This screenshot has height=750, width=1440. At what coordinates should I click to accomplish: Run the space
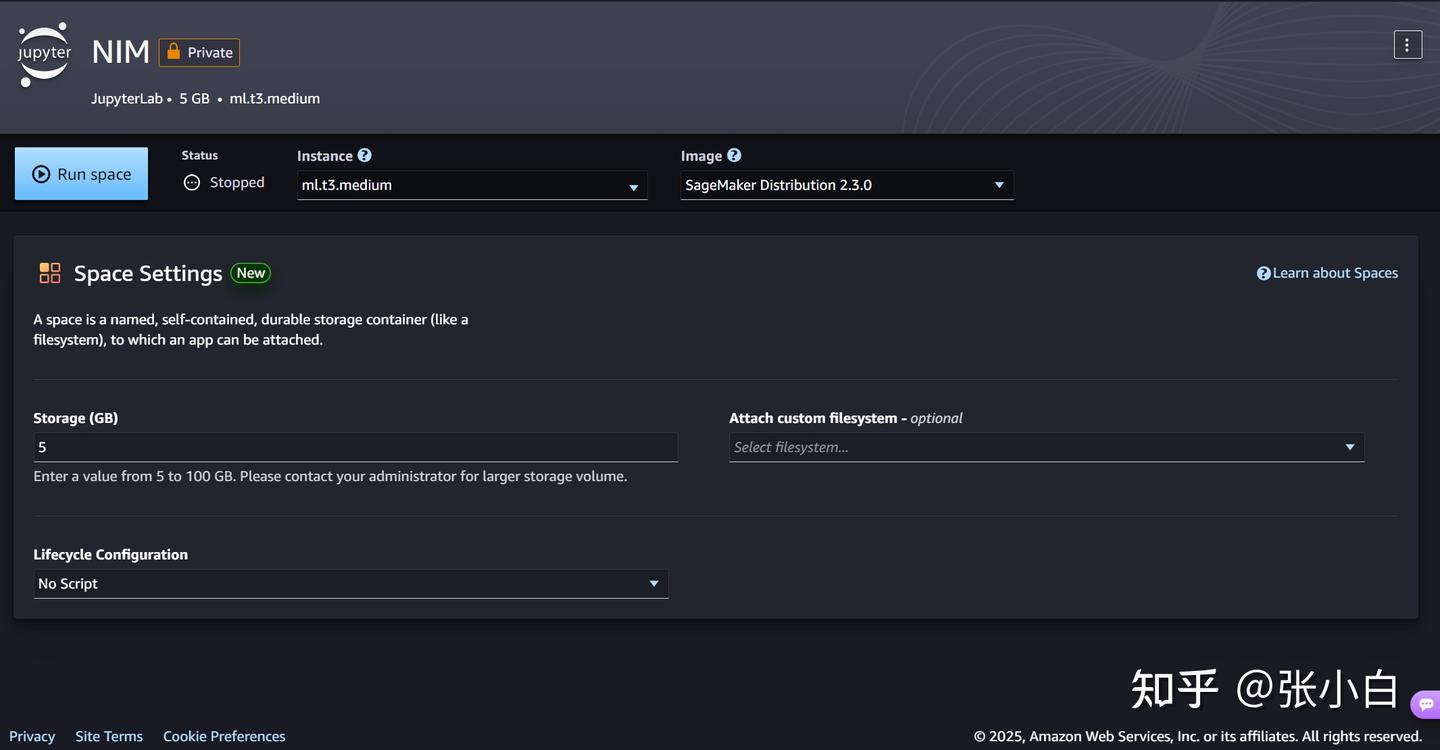(x=81, y=174)
